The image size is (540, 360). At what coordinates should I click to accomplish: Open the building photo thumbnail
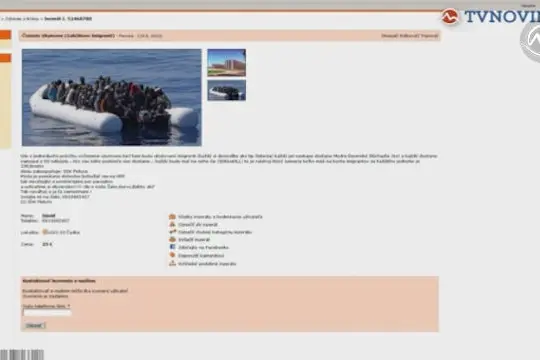[x=227, y=63]
